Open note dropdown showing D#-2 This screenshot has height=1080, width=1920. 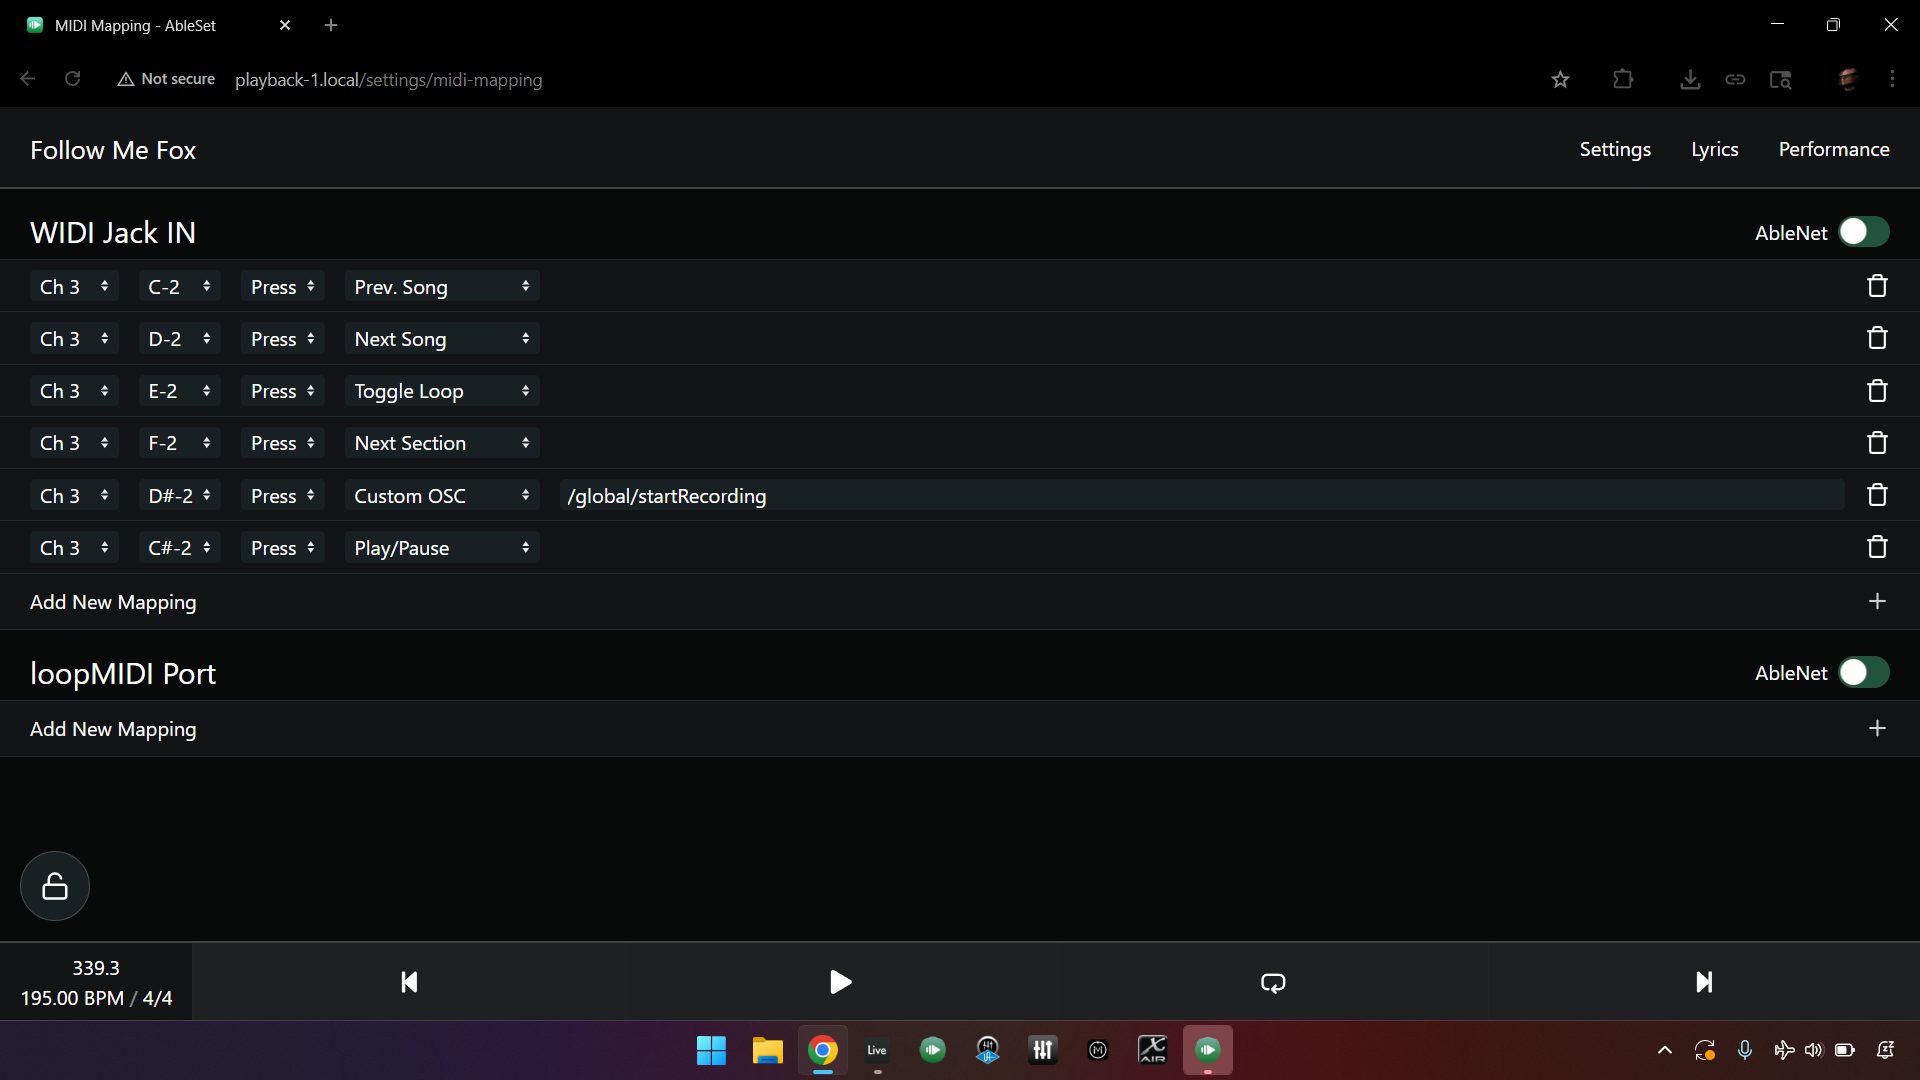click(x=180, y=496)
